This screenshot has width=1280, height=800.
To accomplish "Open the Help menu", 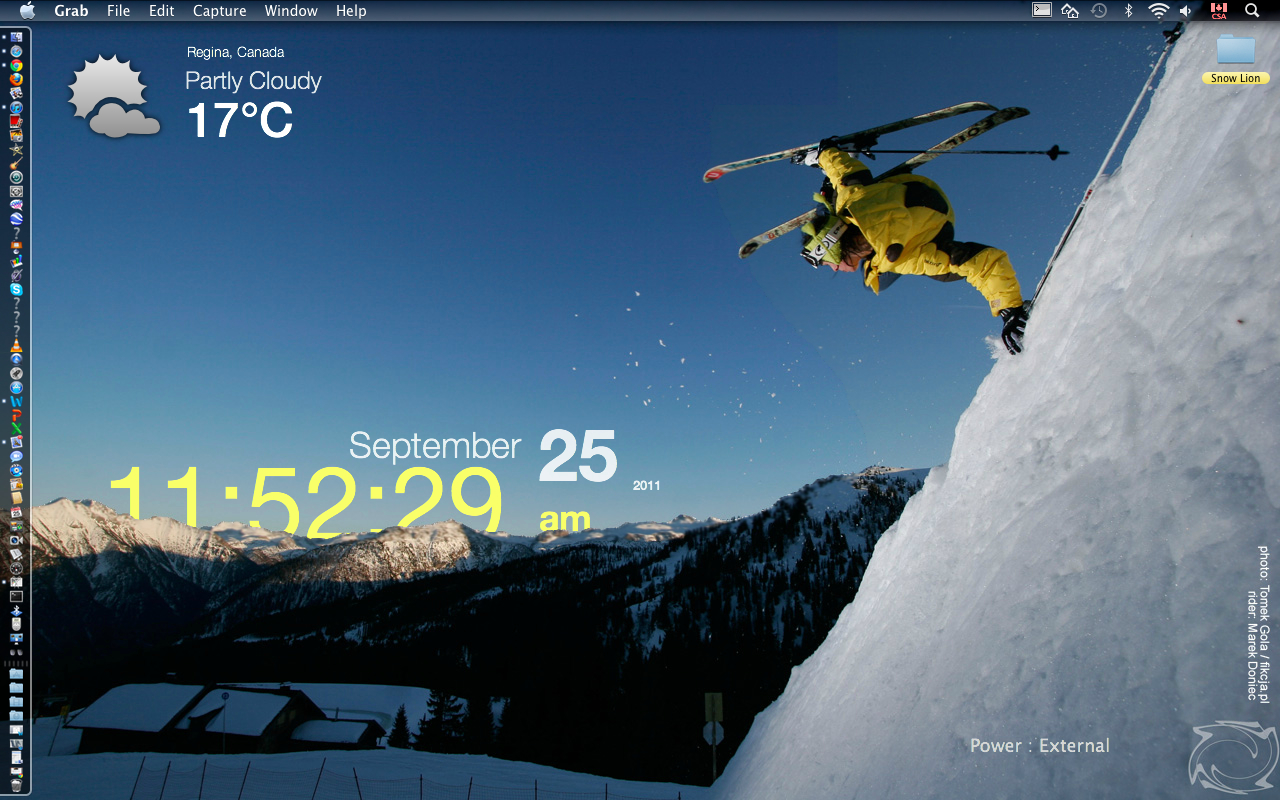I will [351, 11].
